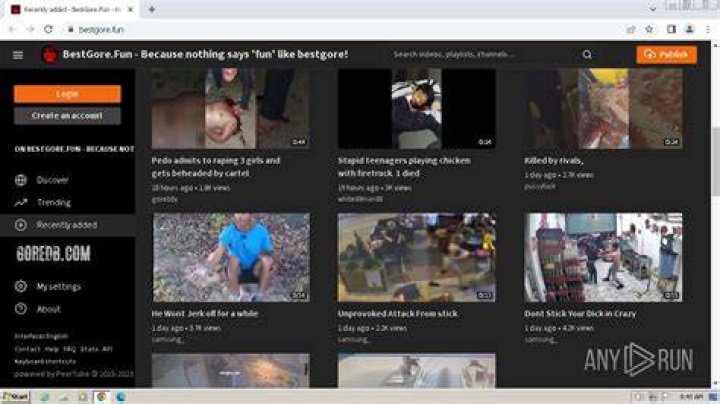Click the About question-mark icon
The image size is (720, 404).
(x=21, y=309)
